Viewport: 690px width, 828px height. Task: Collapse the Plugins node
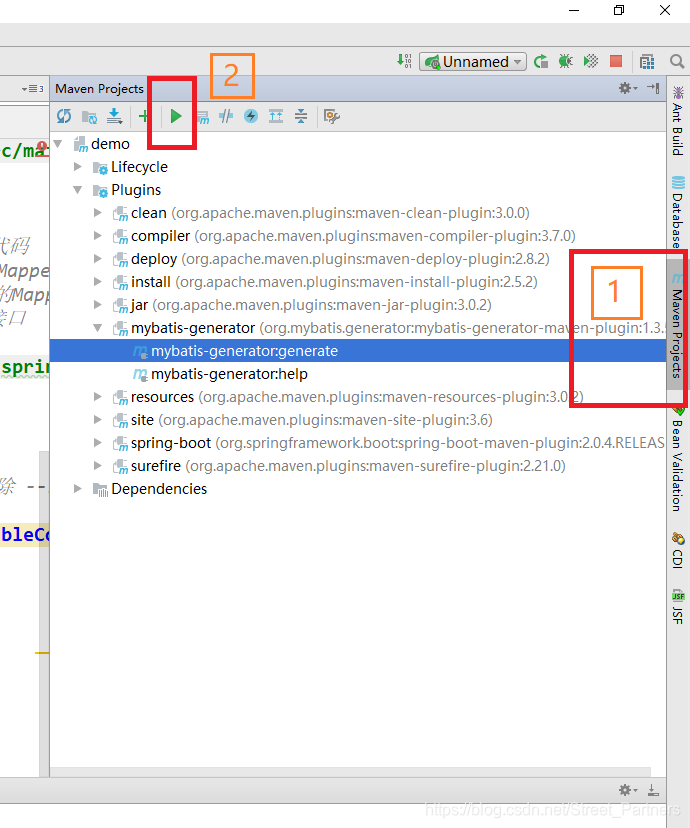(x=78, y=190)
